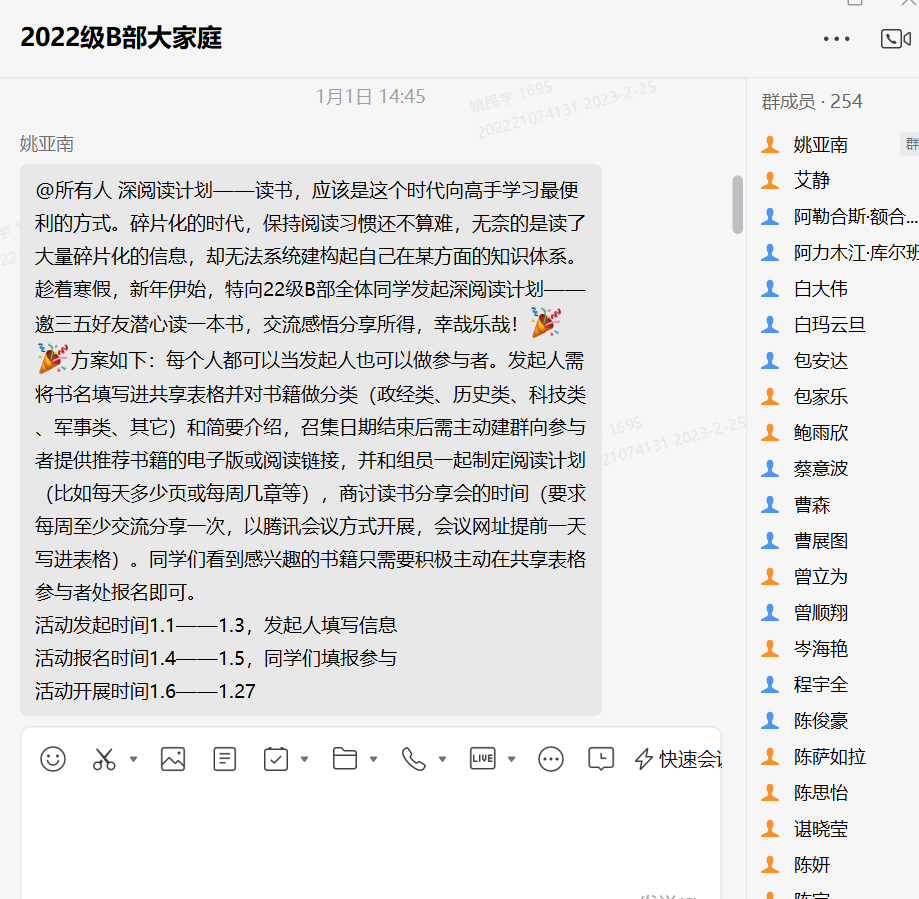Click the document icon in chat toolbar
Viewport: 919px width, 899px height.
point(225,759)
